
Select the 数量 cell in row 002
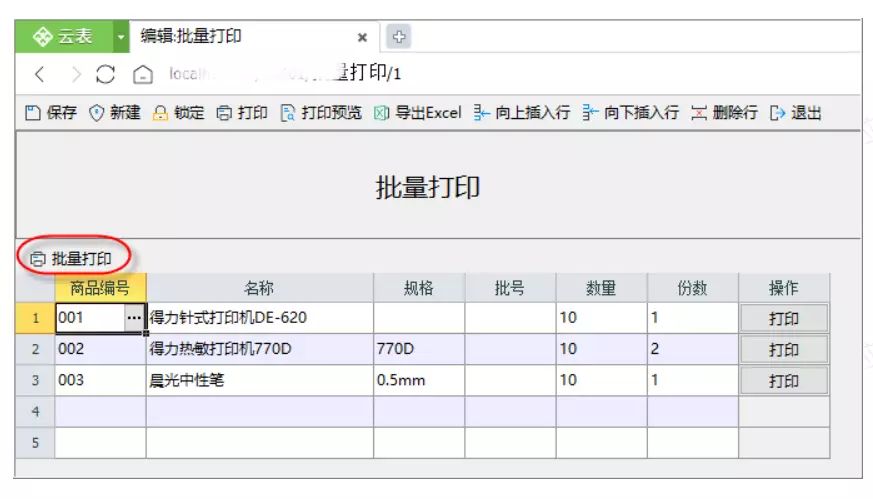point(601,349)
